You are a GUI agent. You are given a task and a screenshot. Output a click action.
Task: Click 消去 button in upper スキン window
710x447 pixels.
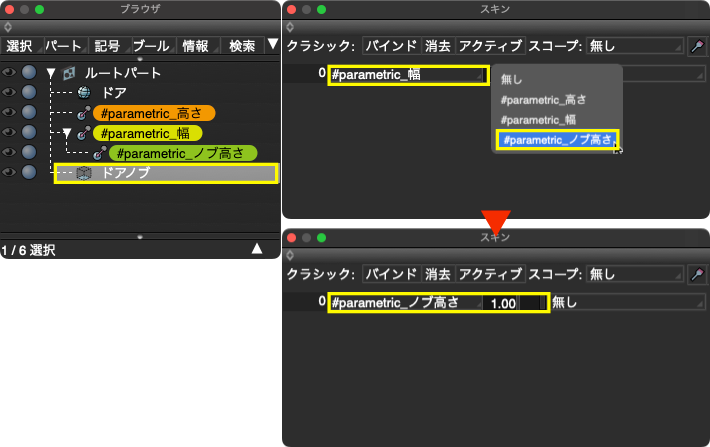tap(438, 46)
